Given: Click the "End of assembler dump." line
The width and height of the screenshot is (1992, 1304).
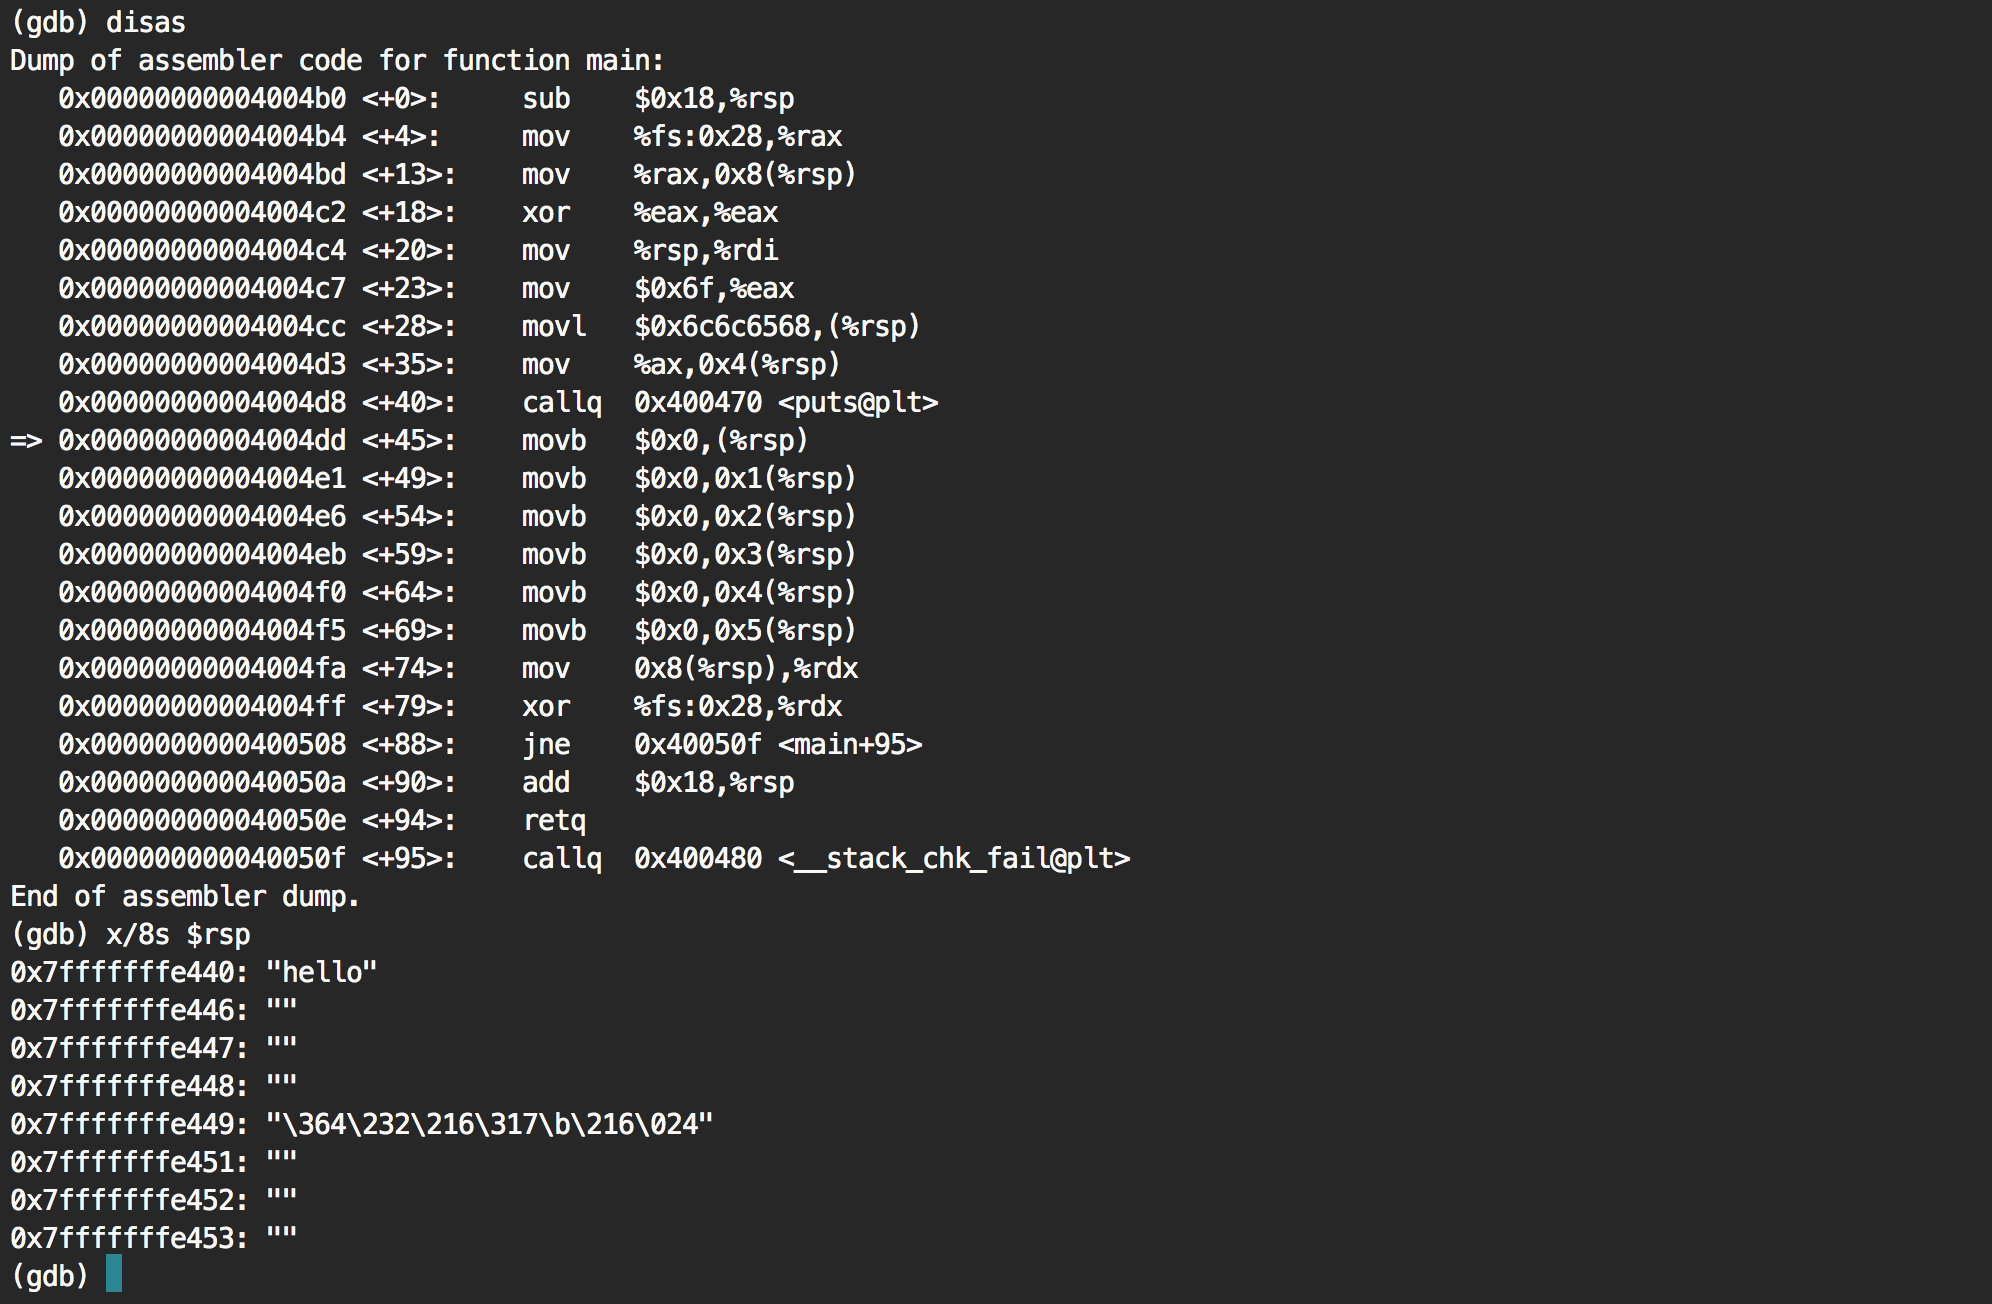Looking at the screenshot, I should pyautogui.click(x=185, y=896).
